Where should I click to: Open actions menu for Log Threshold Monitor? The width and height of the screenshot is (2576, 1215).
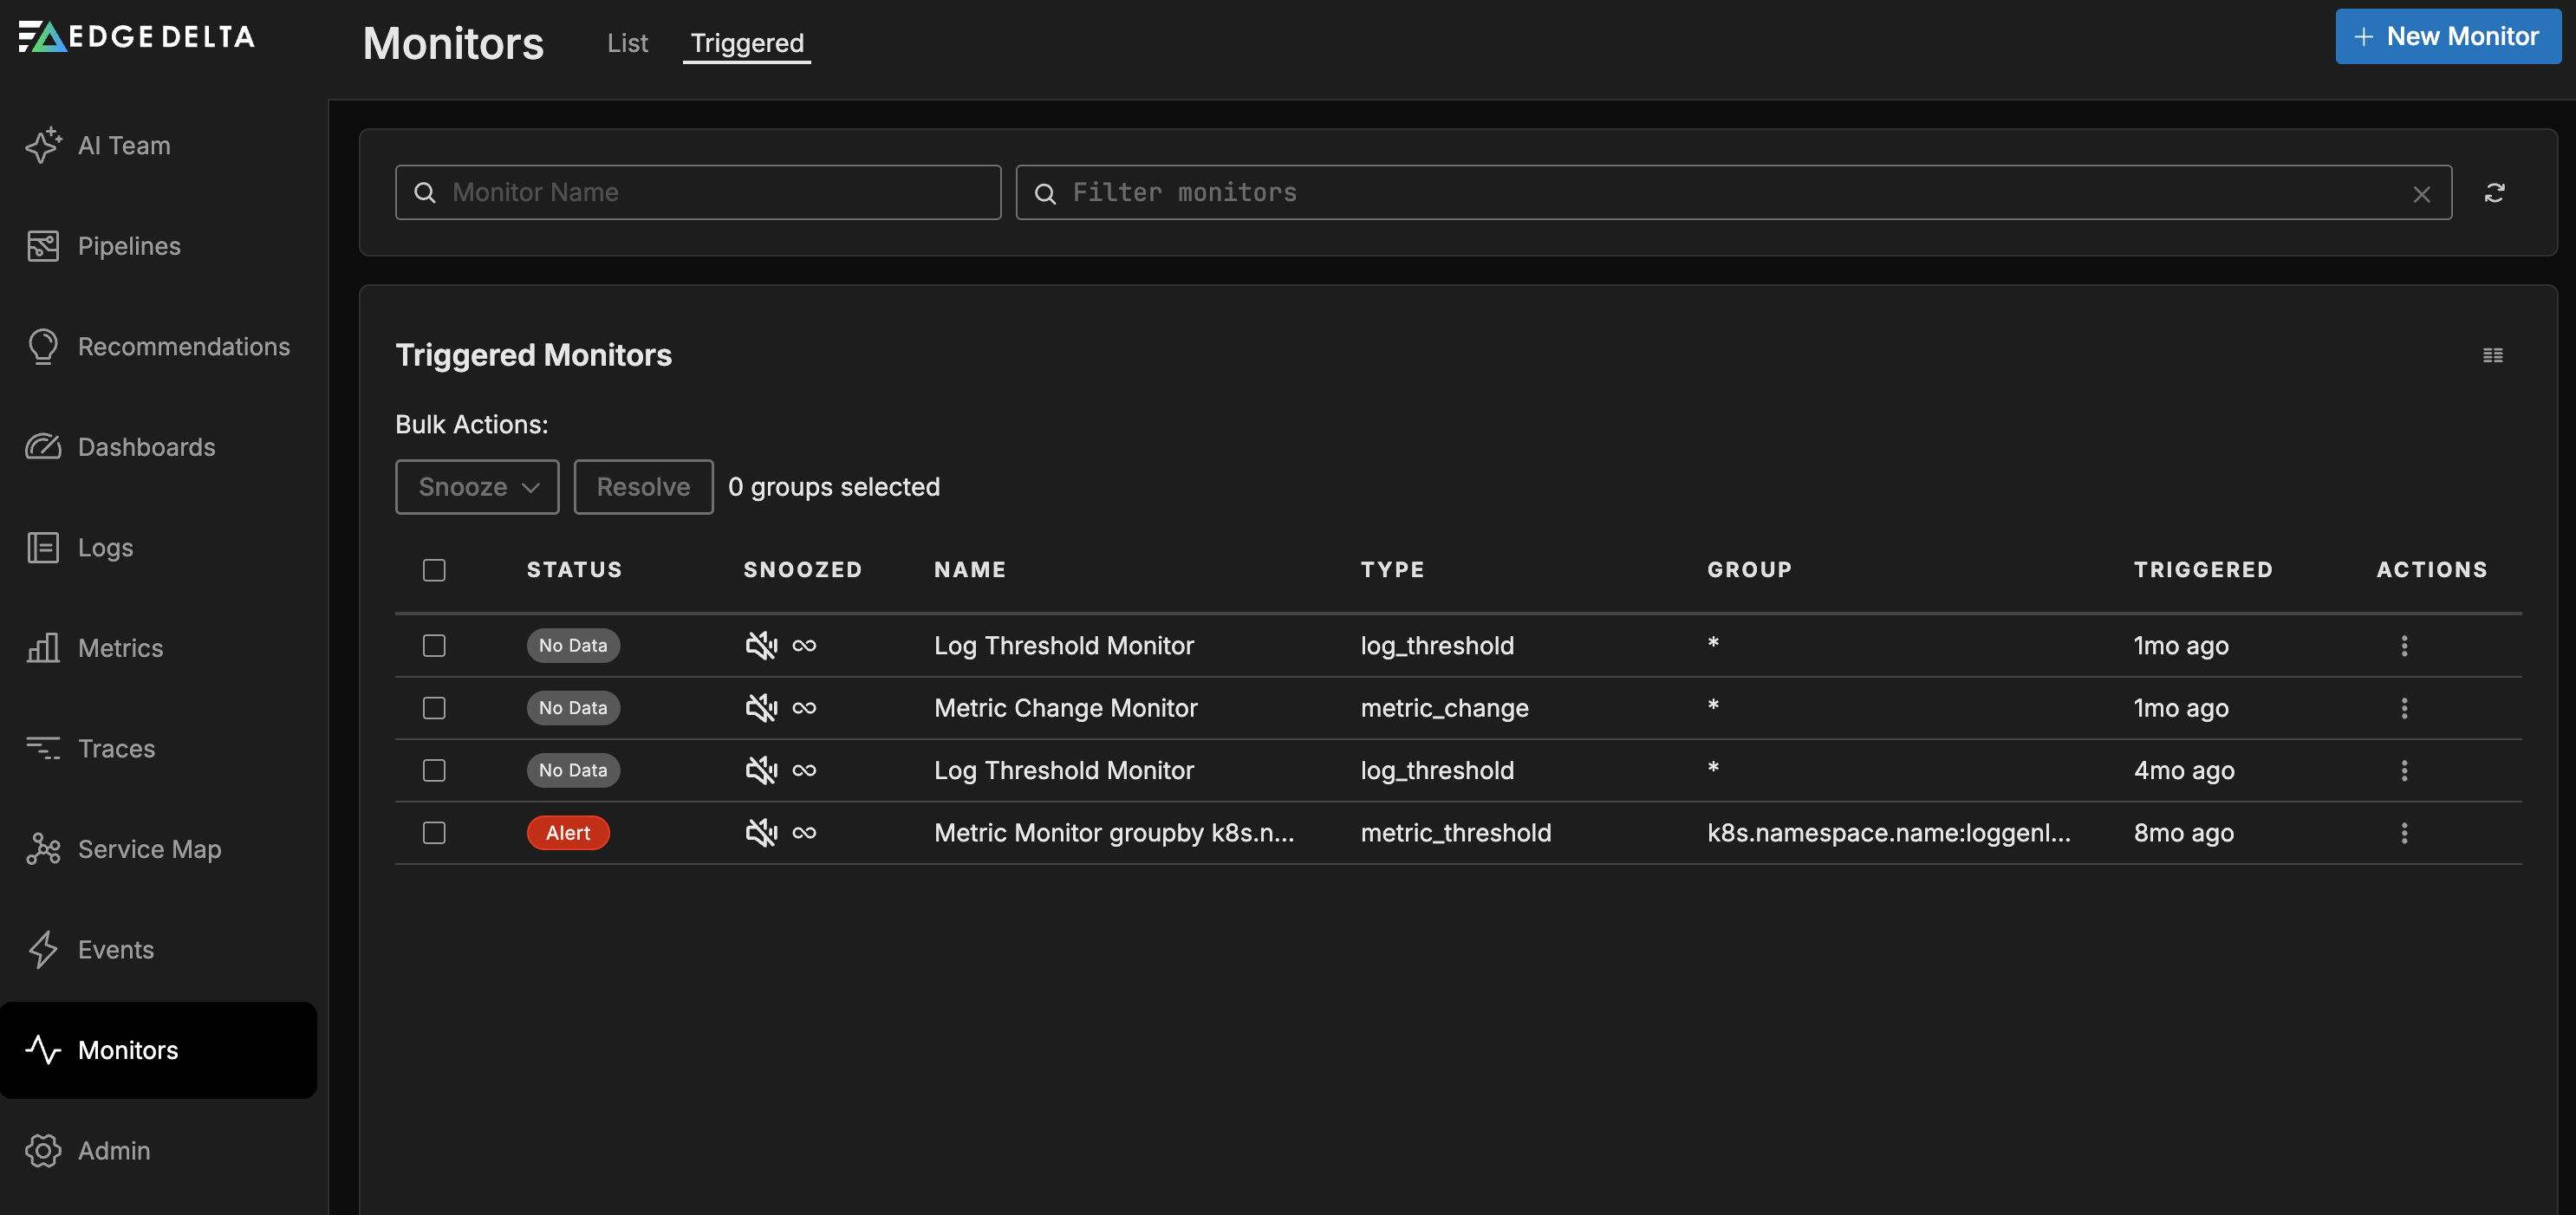[2405, 645]
